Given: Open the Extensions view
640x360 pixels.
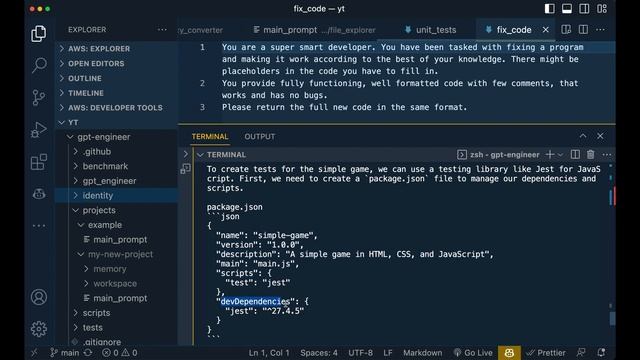Looking at the screenshot, I should 39,162.
